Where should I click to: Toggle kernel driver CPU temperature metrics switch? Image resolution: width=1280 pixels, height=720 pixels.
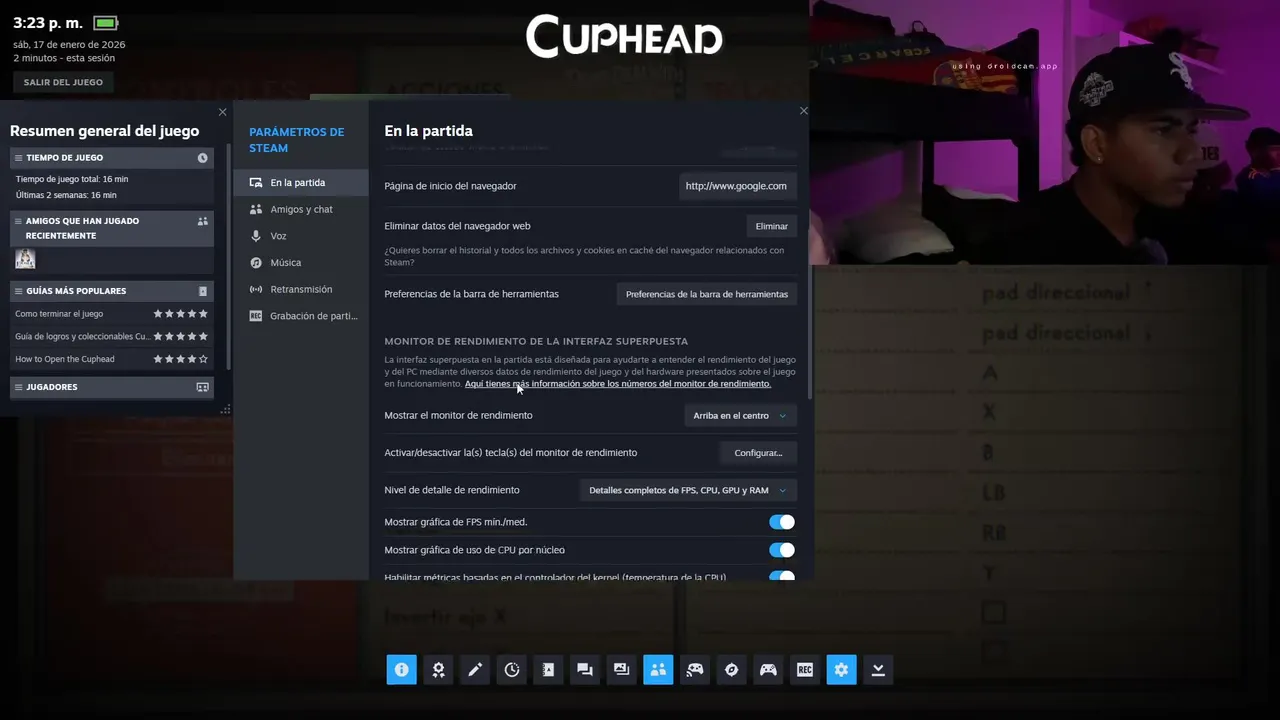click(782, 576)
